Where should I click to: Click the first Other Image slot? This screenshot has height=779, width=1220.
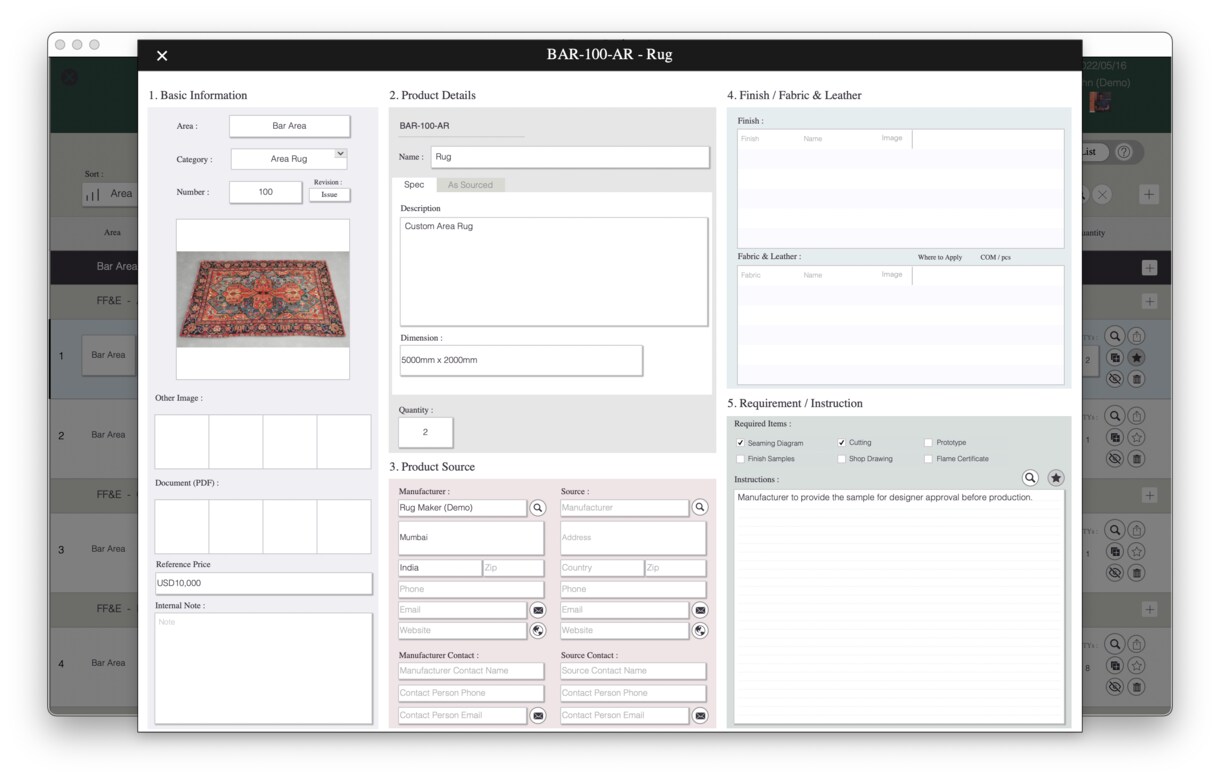(x=182, y=442)
